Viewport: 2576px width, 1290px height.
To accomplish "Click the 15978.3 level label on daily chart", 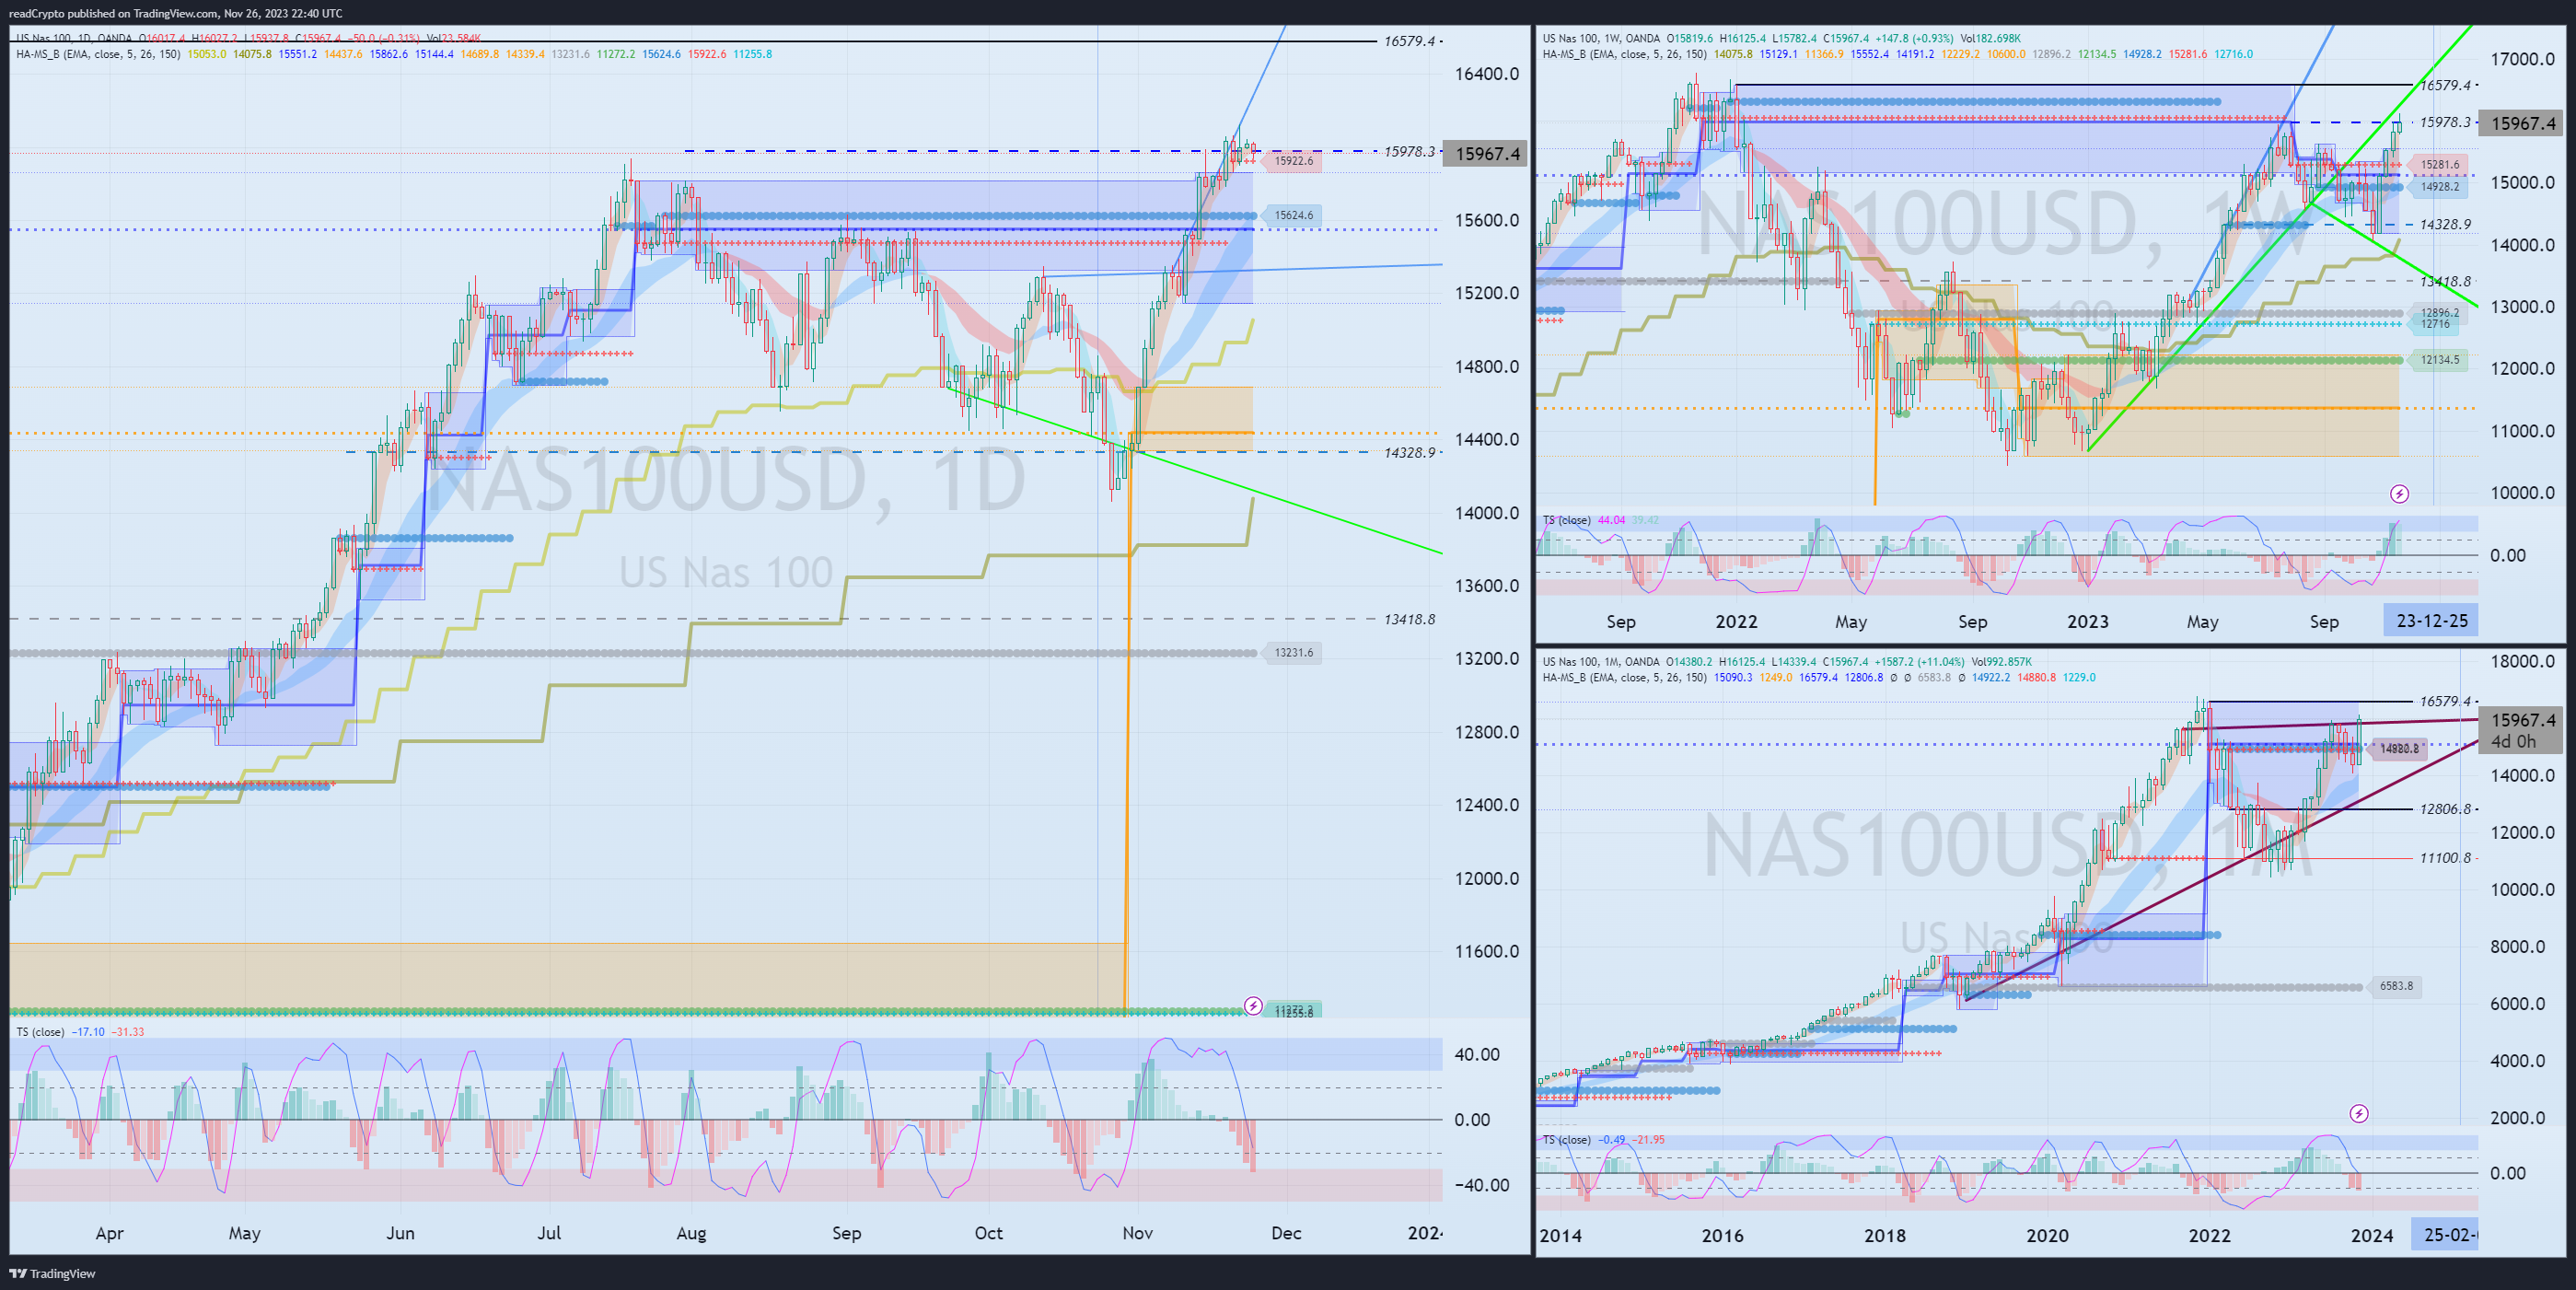I will click(1409, 151).
